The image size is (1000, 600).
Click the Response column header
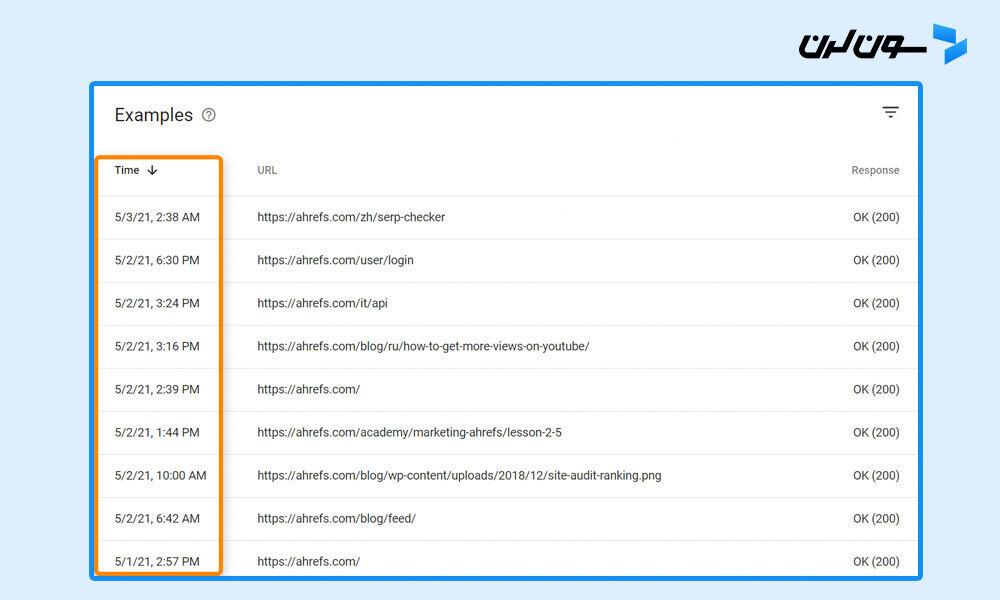coord(875,170)
